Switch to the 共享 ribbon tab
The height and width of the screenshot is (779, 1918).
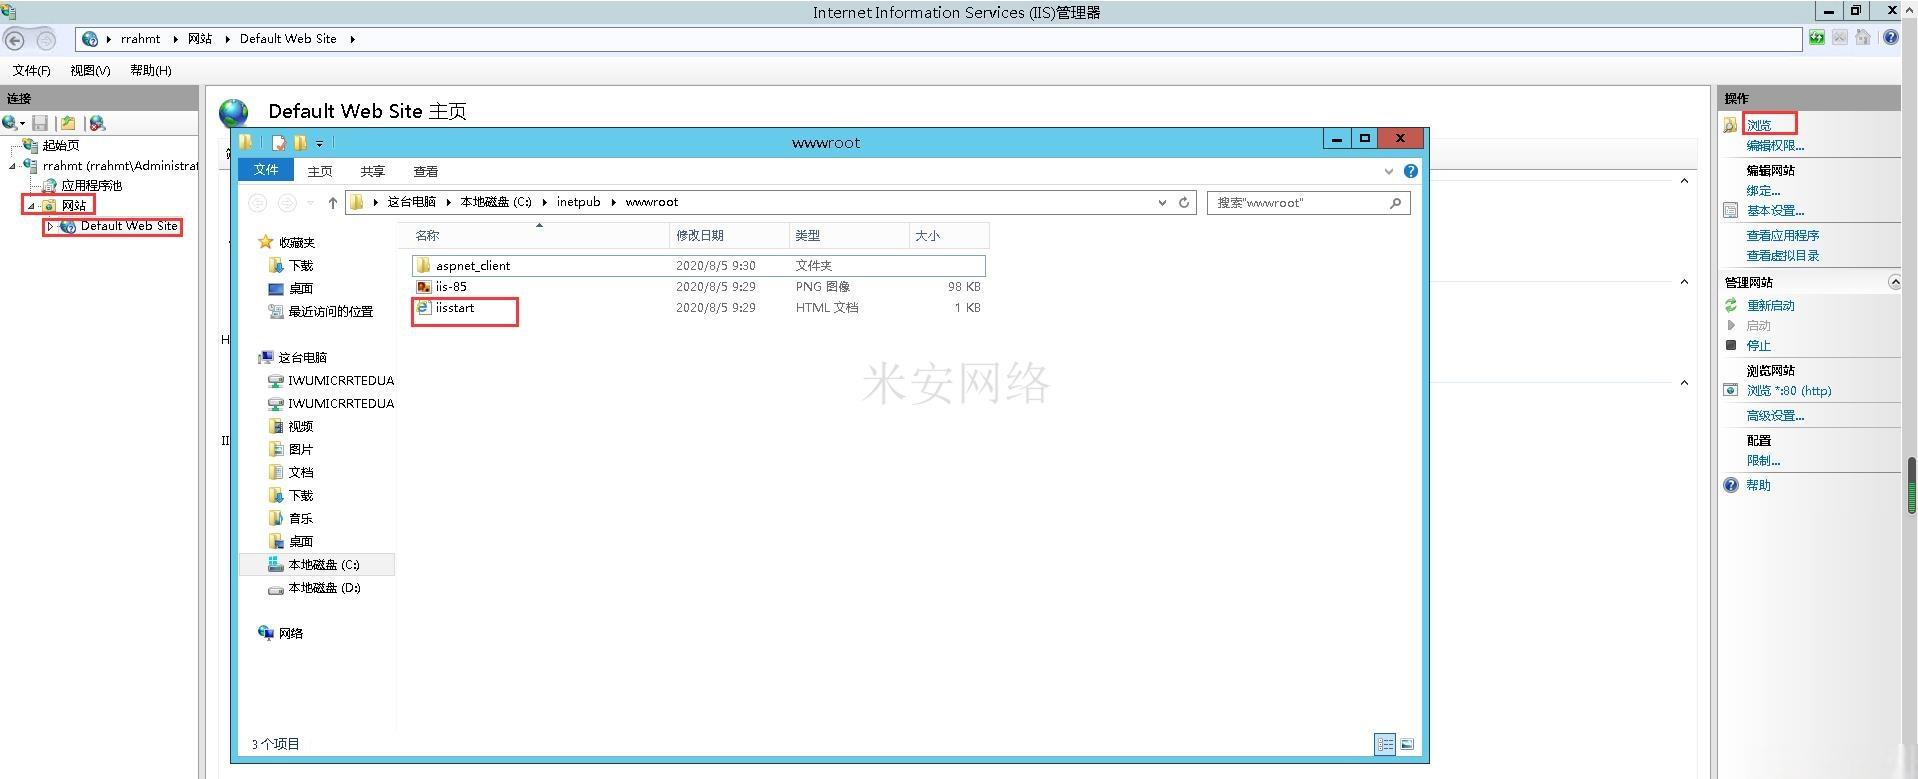[373, 171]
